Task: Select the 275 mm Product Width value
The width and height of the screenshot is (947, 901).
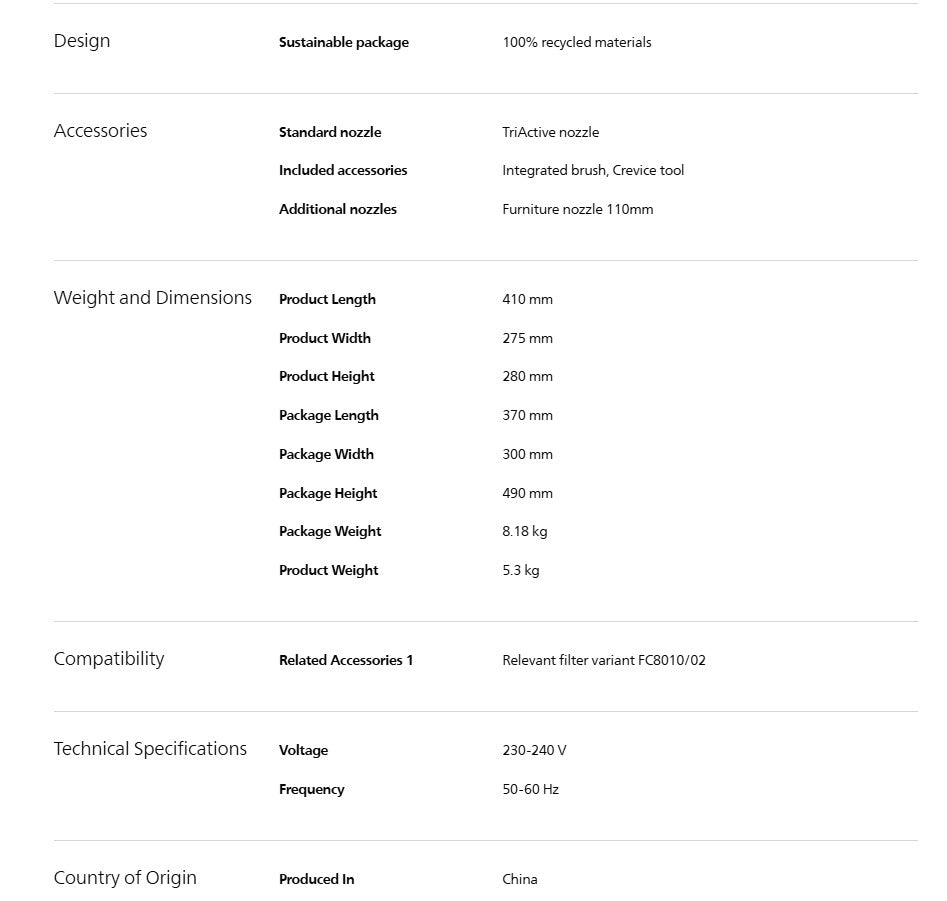Action: point(527,338)
